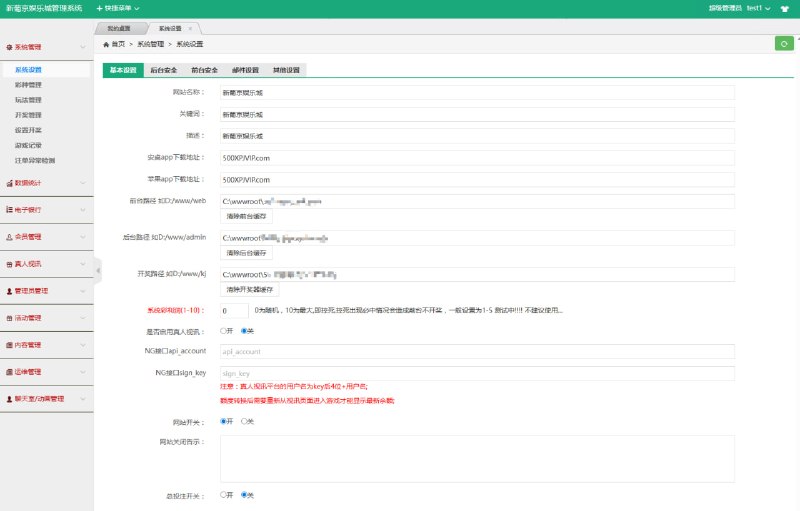This screenshot has height=511, width=800.
Task: Switch to the 邮件设置 tab
Action: (x=245, y=70)
